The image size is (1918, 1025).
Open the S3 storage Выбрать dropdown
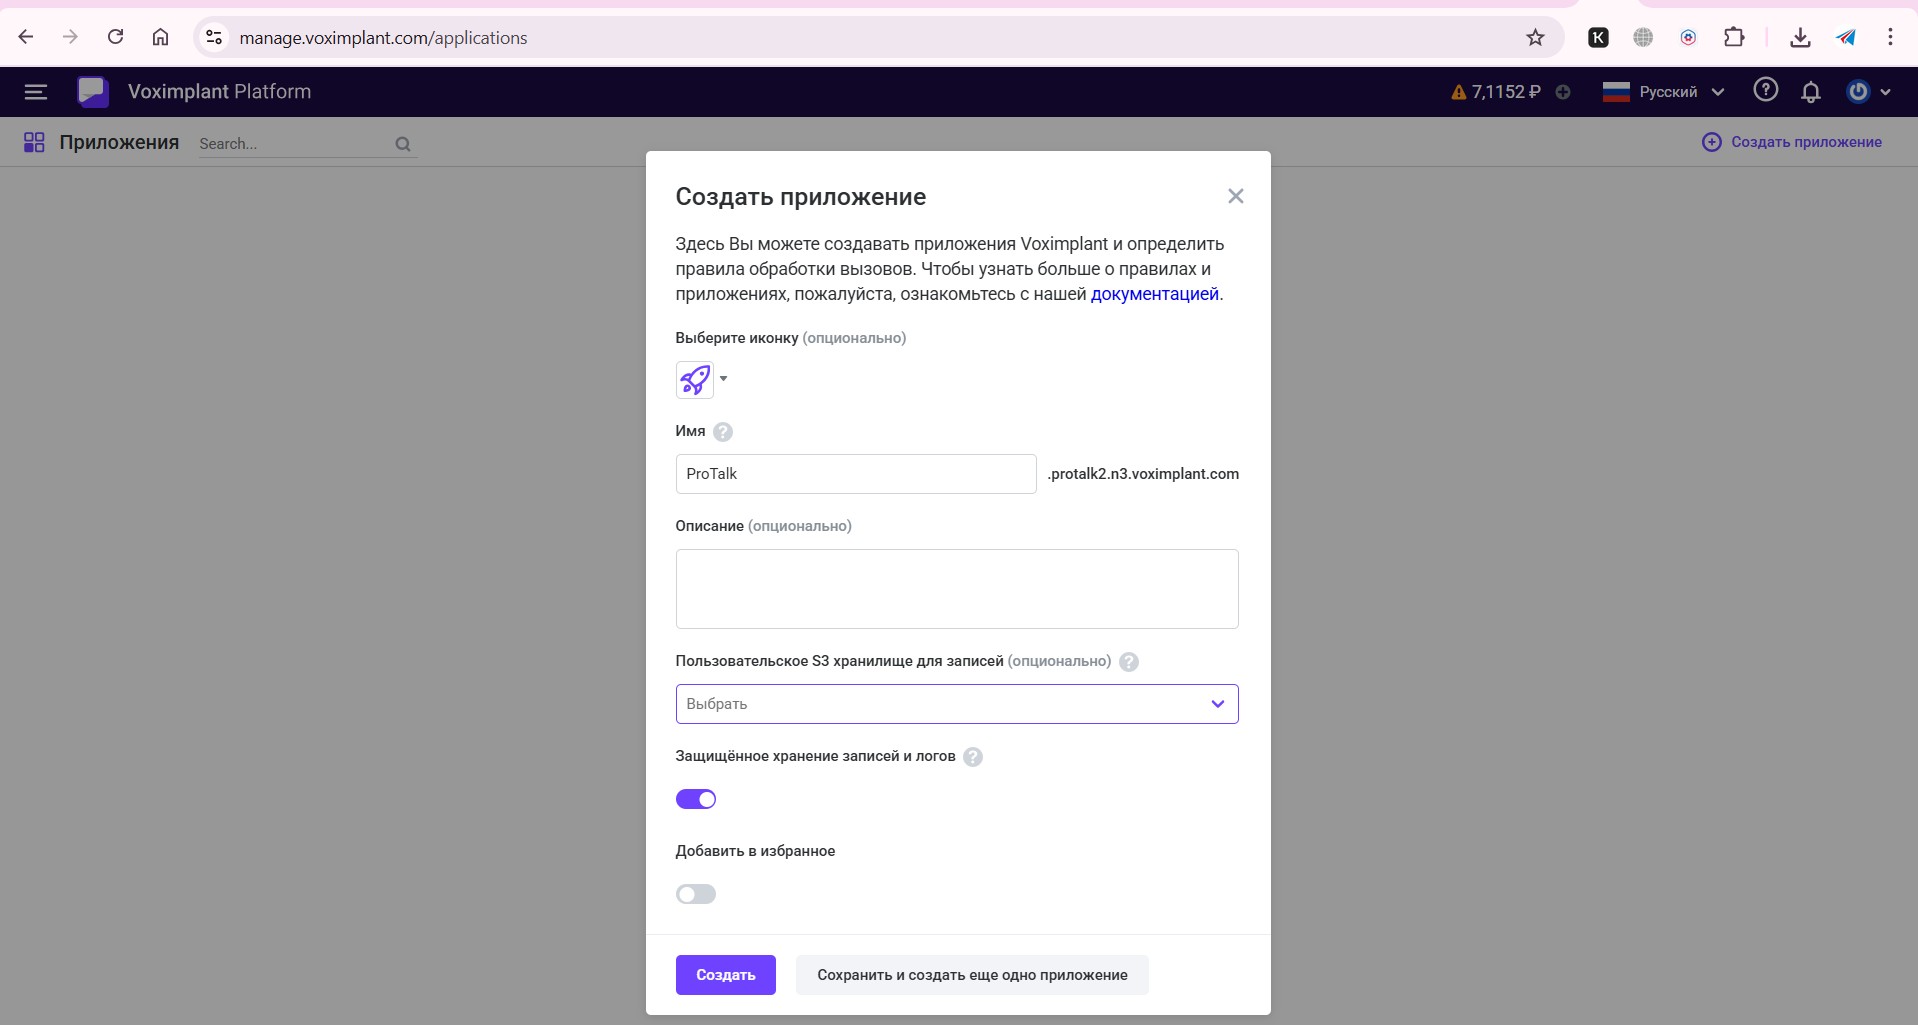click(x=956, y=704)
